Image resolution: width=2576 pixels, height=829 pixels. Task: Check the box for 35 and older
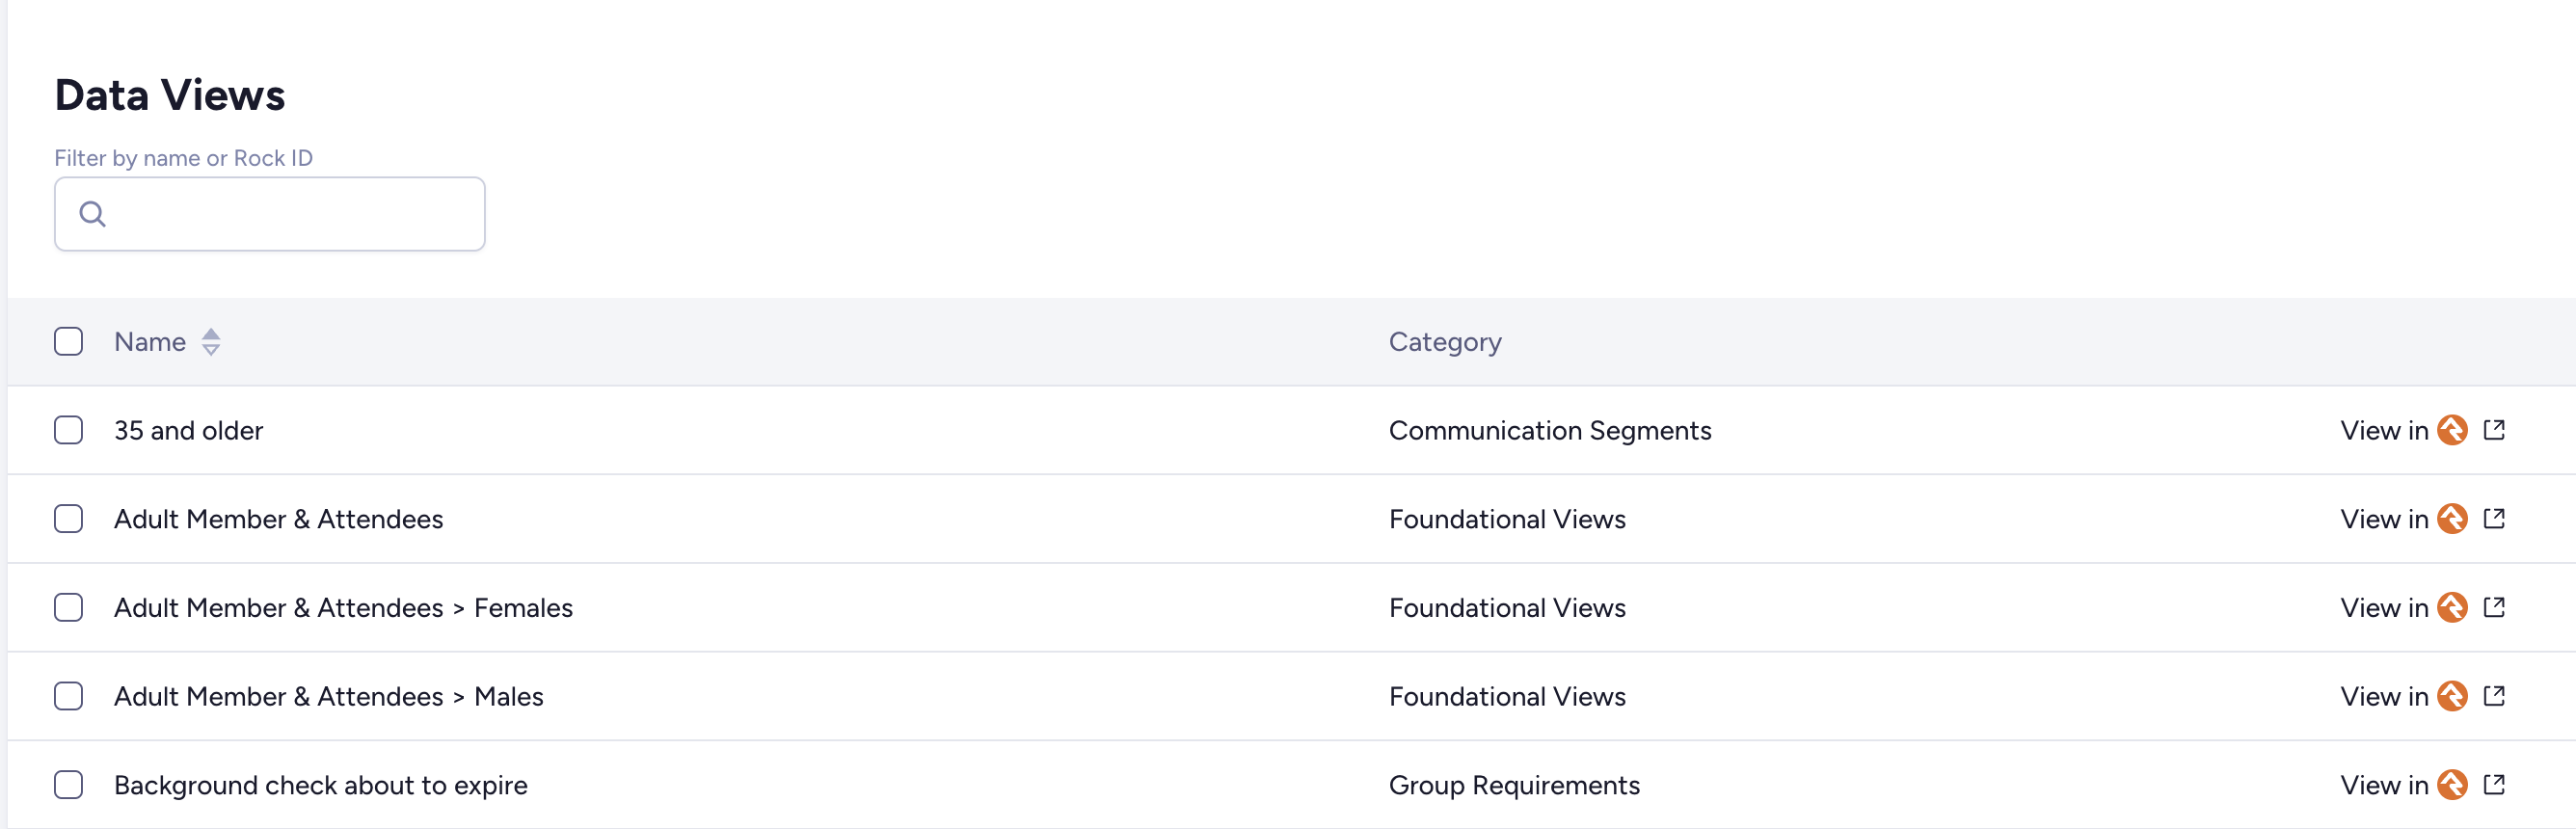click(68, 430)
